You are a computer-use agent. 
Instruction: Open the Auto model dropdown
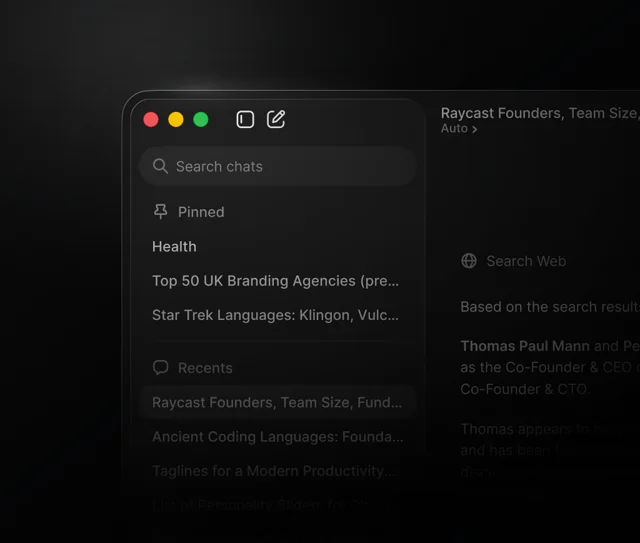(459, 129)
